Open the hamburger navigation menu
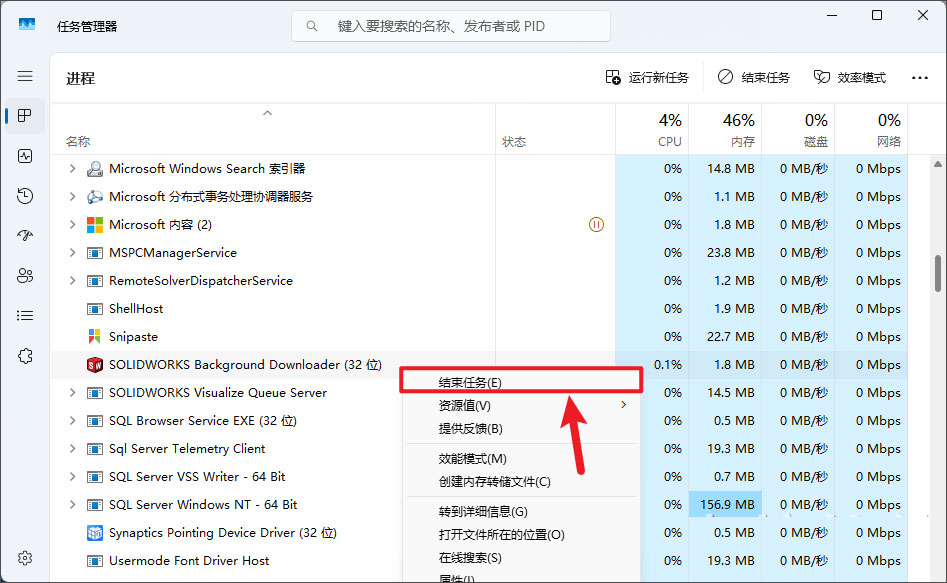Image resolution: width=947 pixels, height=583 pixels. click(x=25, y=76)
